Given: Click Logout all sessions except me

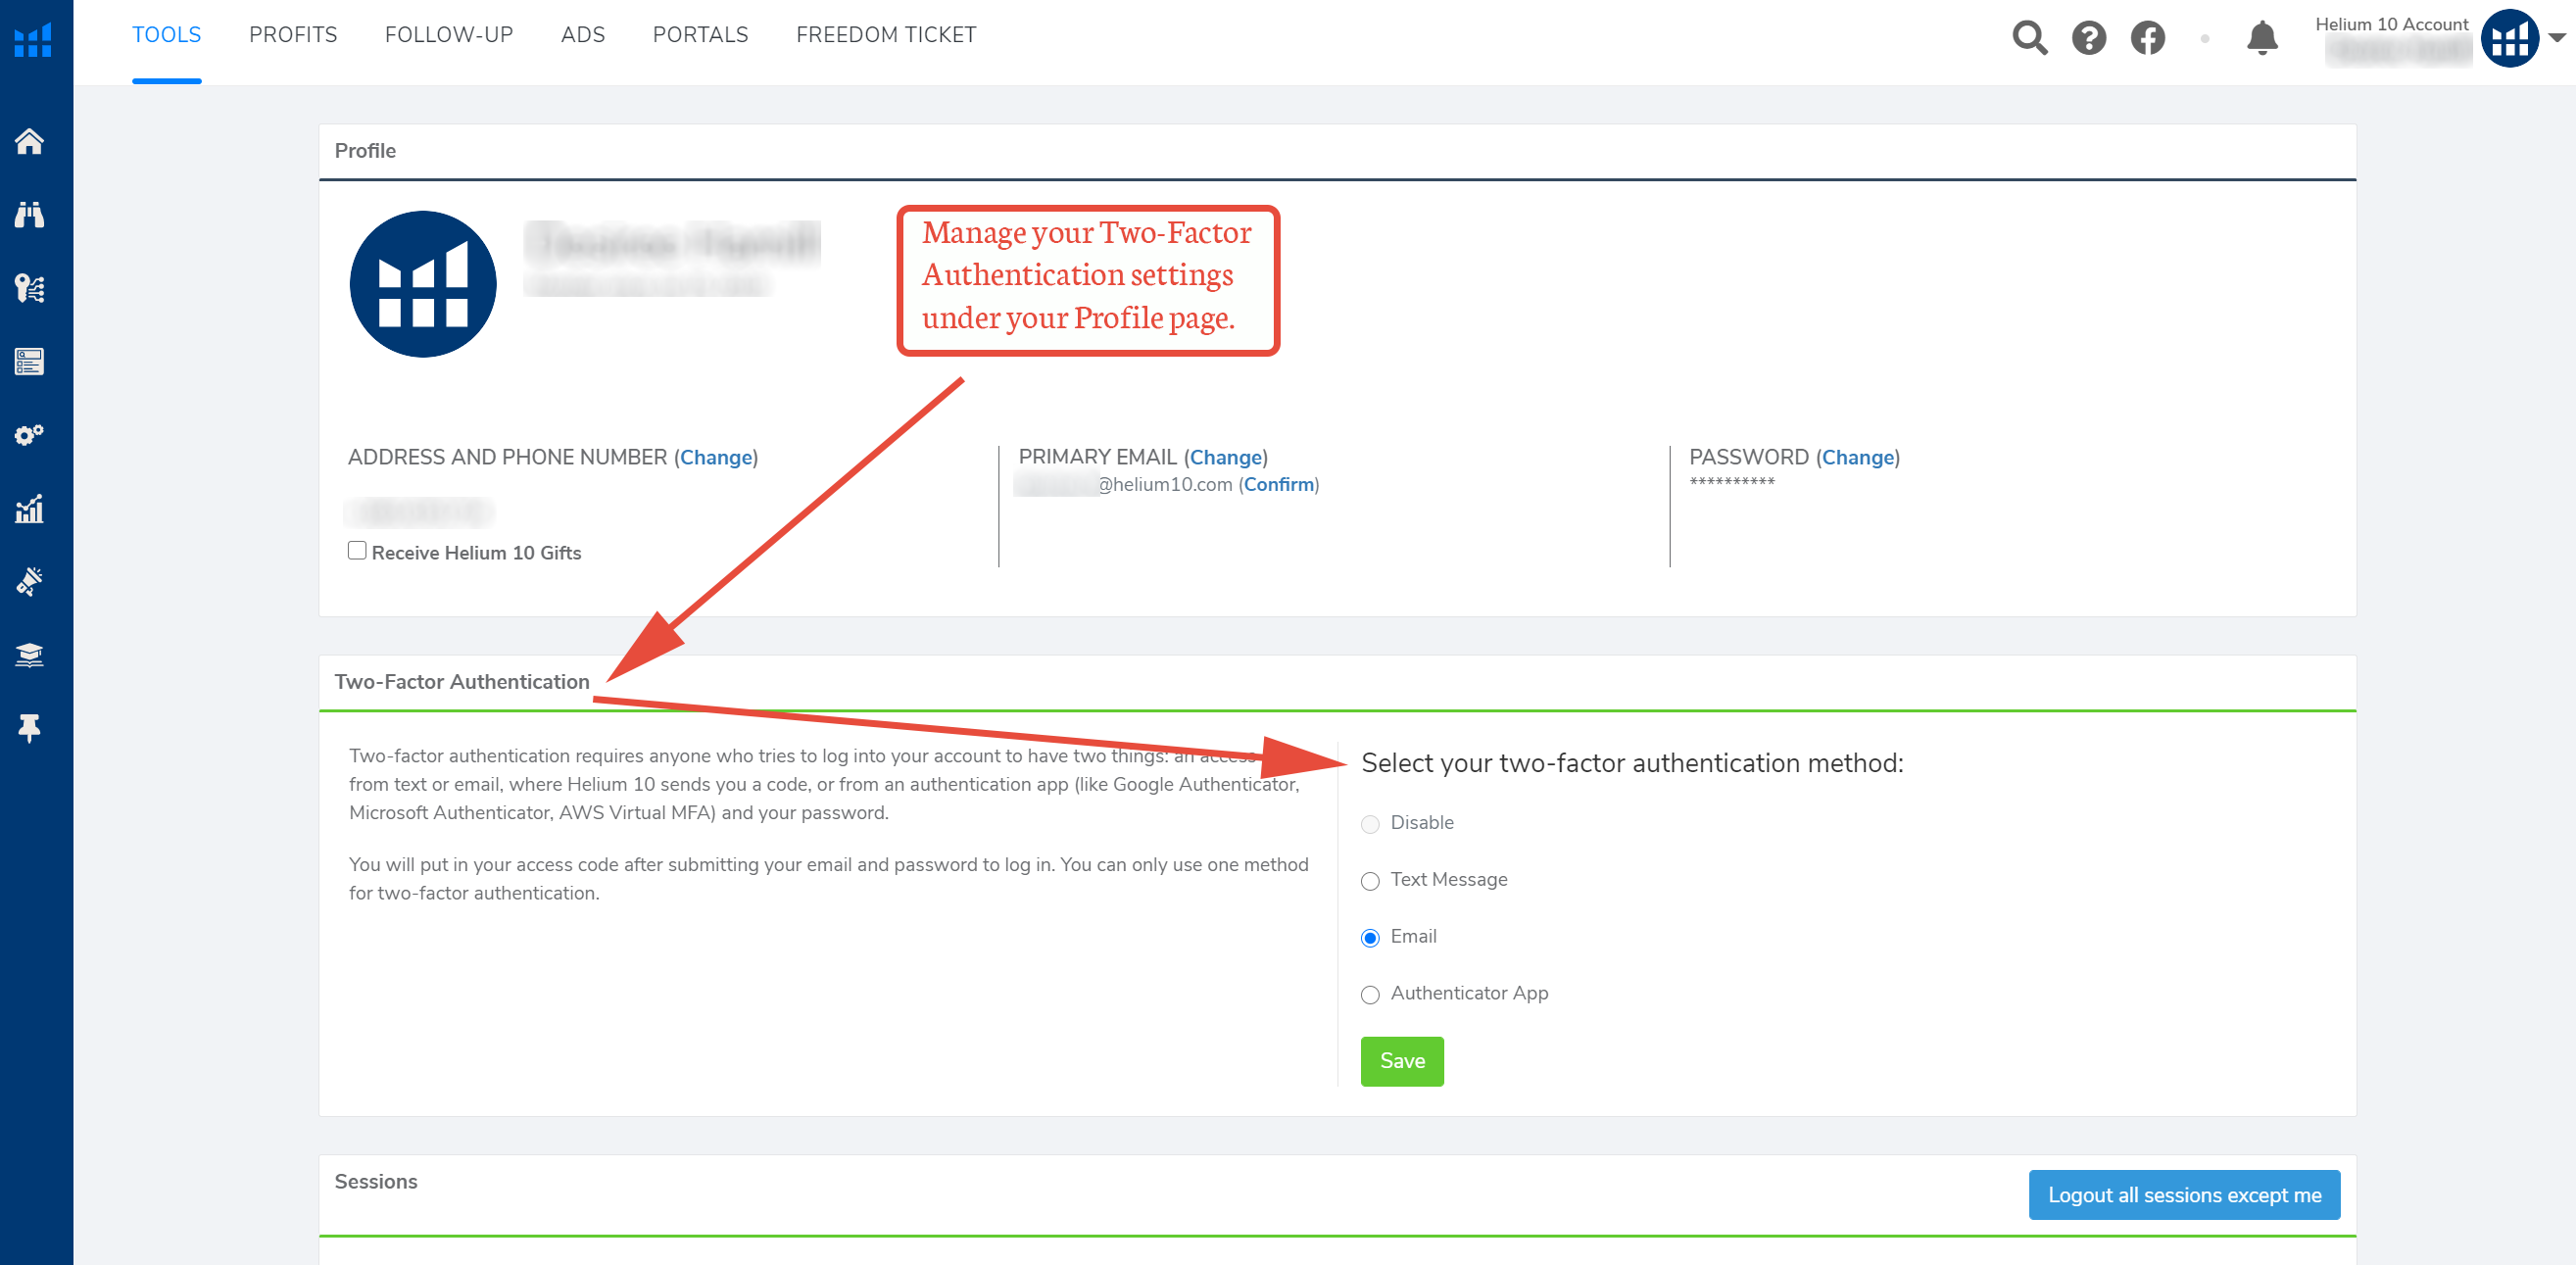Looking at the screenshot, I should click(2183, 1195).
